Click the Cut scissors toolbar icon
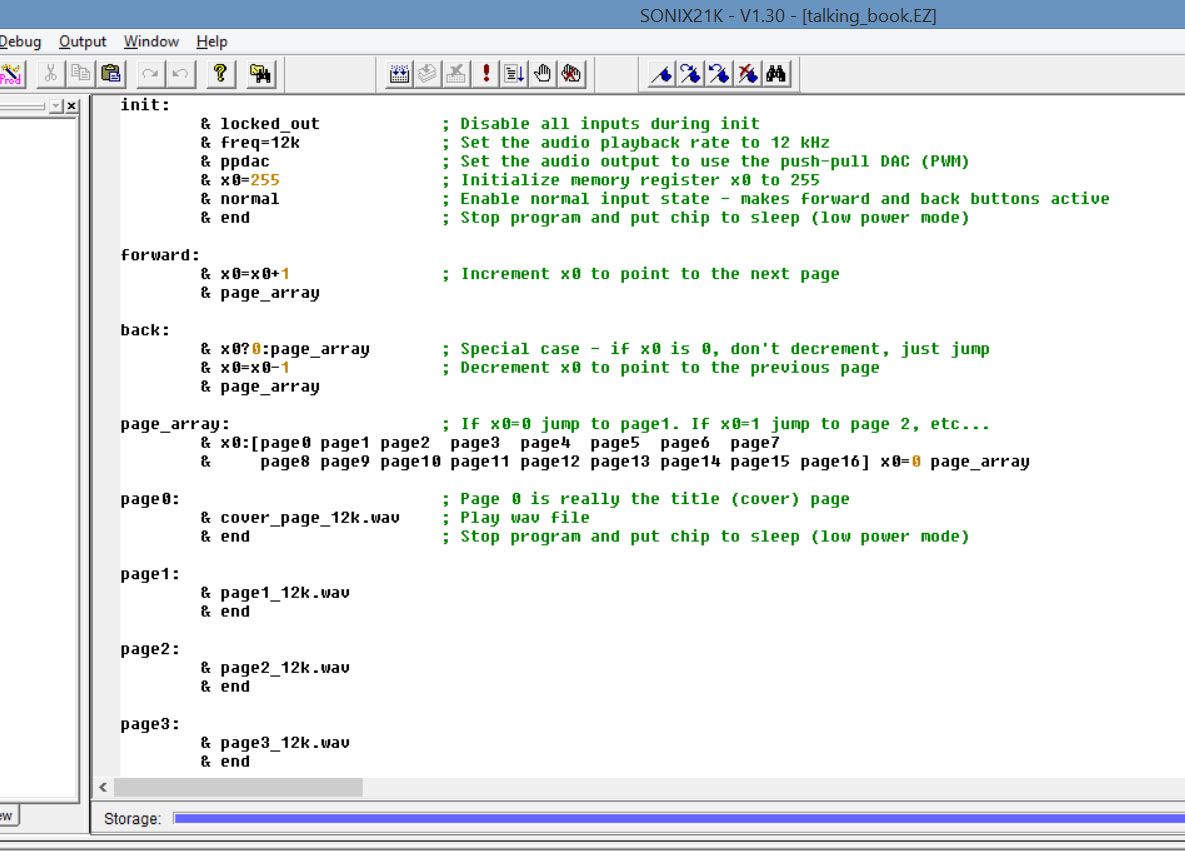Screen dimensions: 1185x856 click(x=51, y=73)
